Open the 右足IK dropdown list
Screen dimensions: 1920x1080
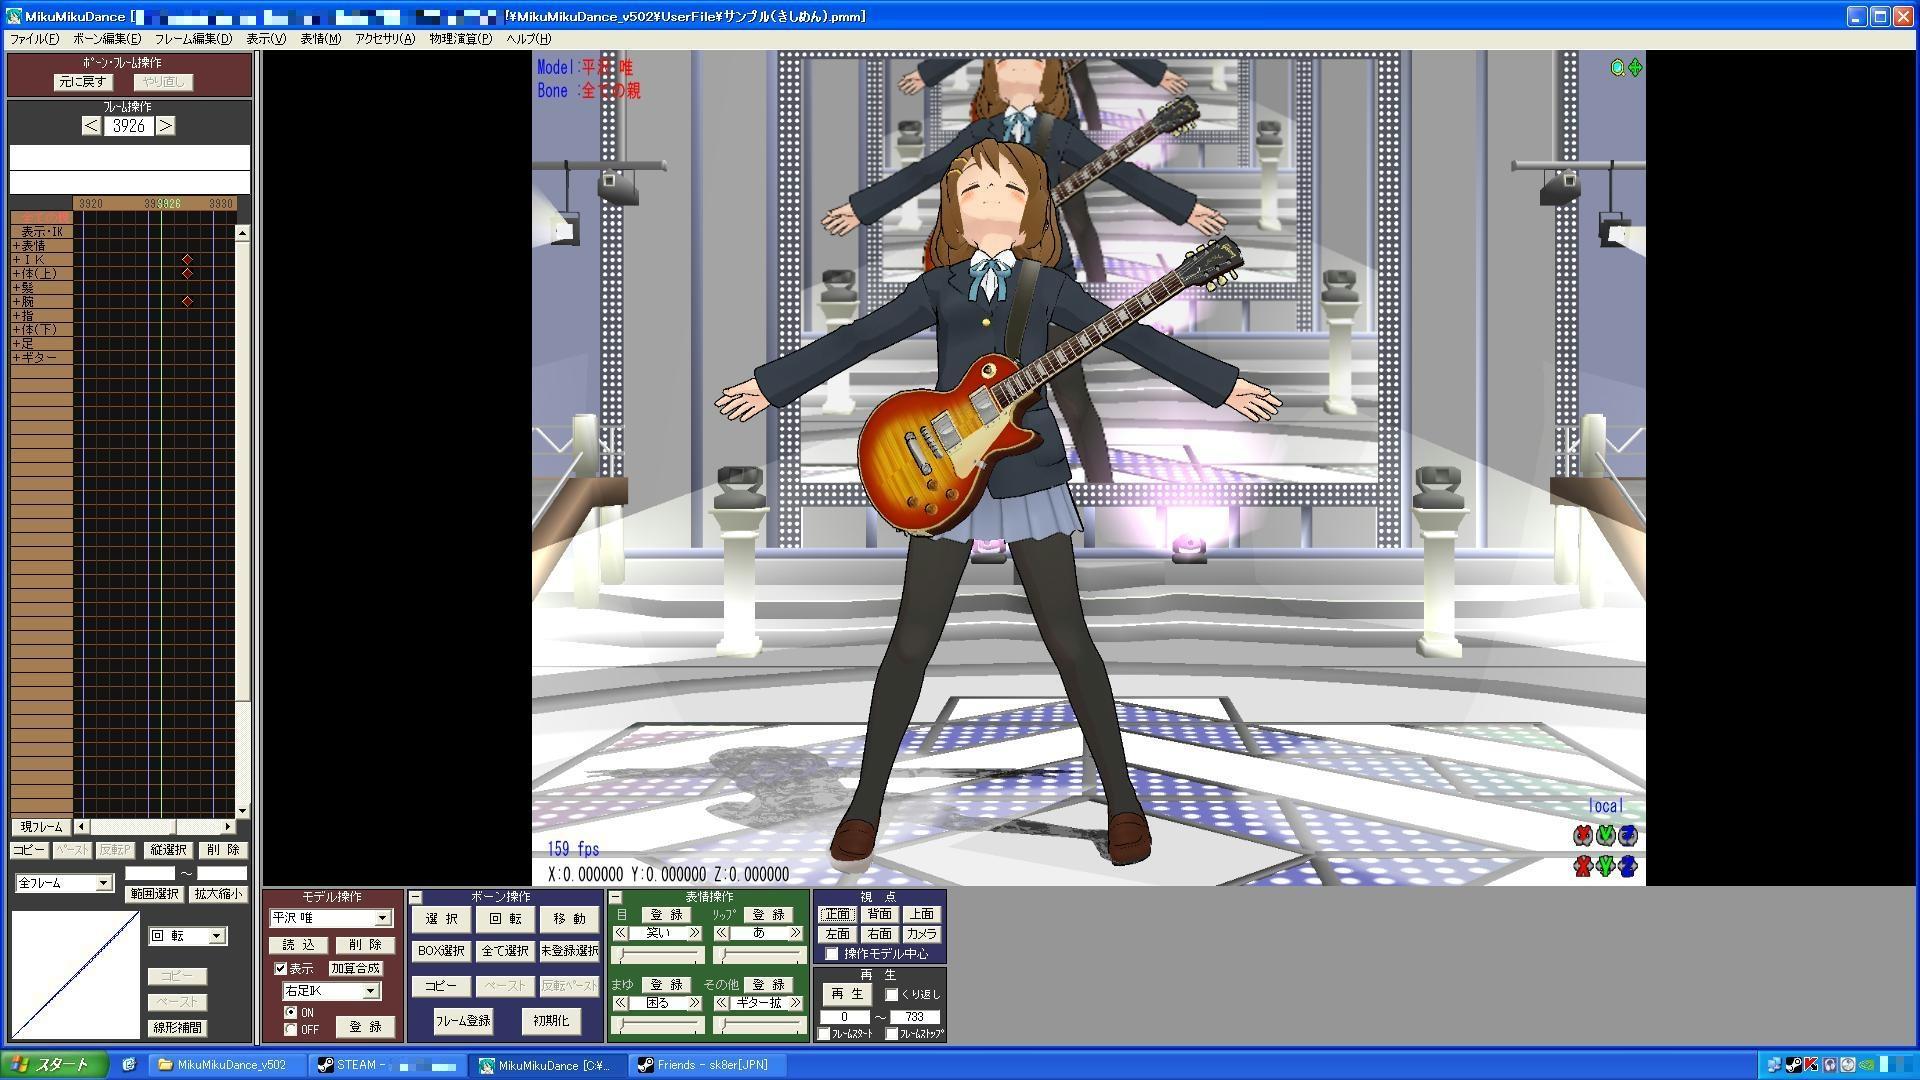[370, 991]
